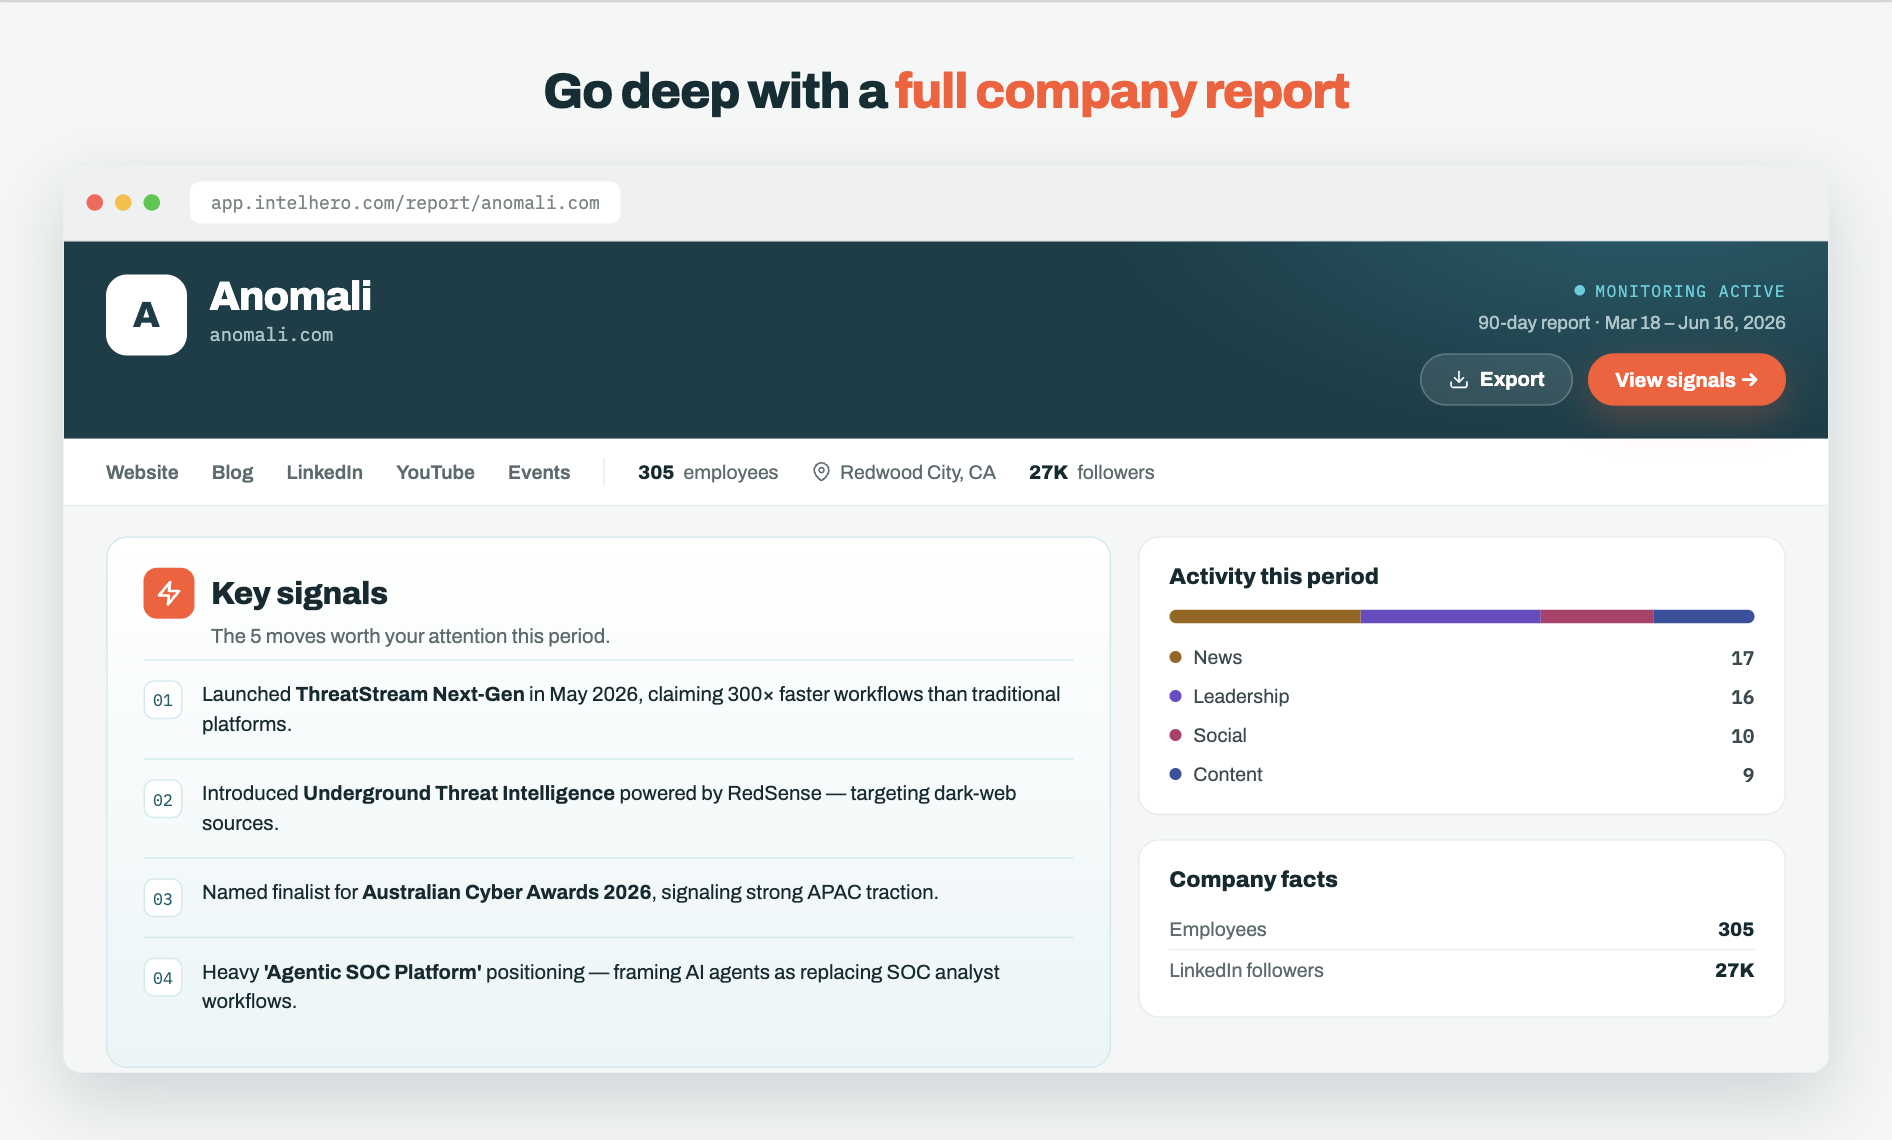The image size is (1892, 1140).
Task: Click the purple Leadership segment of activity bar
Action: [x=1450, y=617]
